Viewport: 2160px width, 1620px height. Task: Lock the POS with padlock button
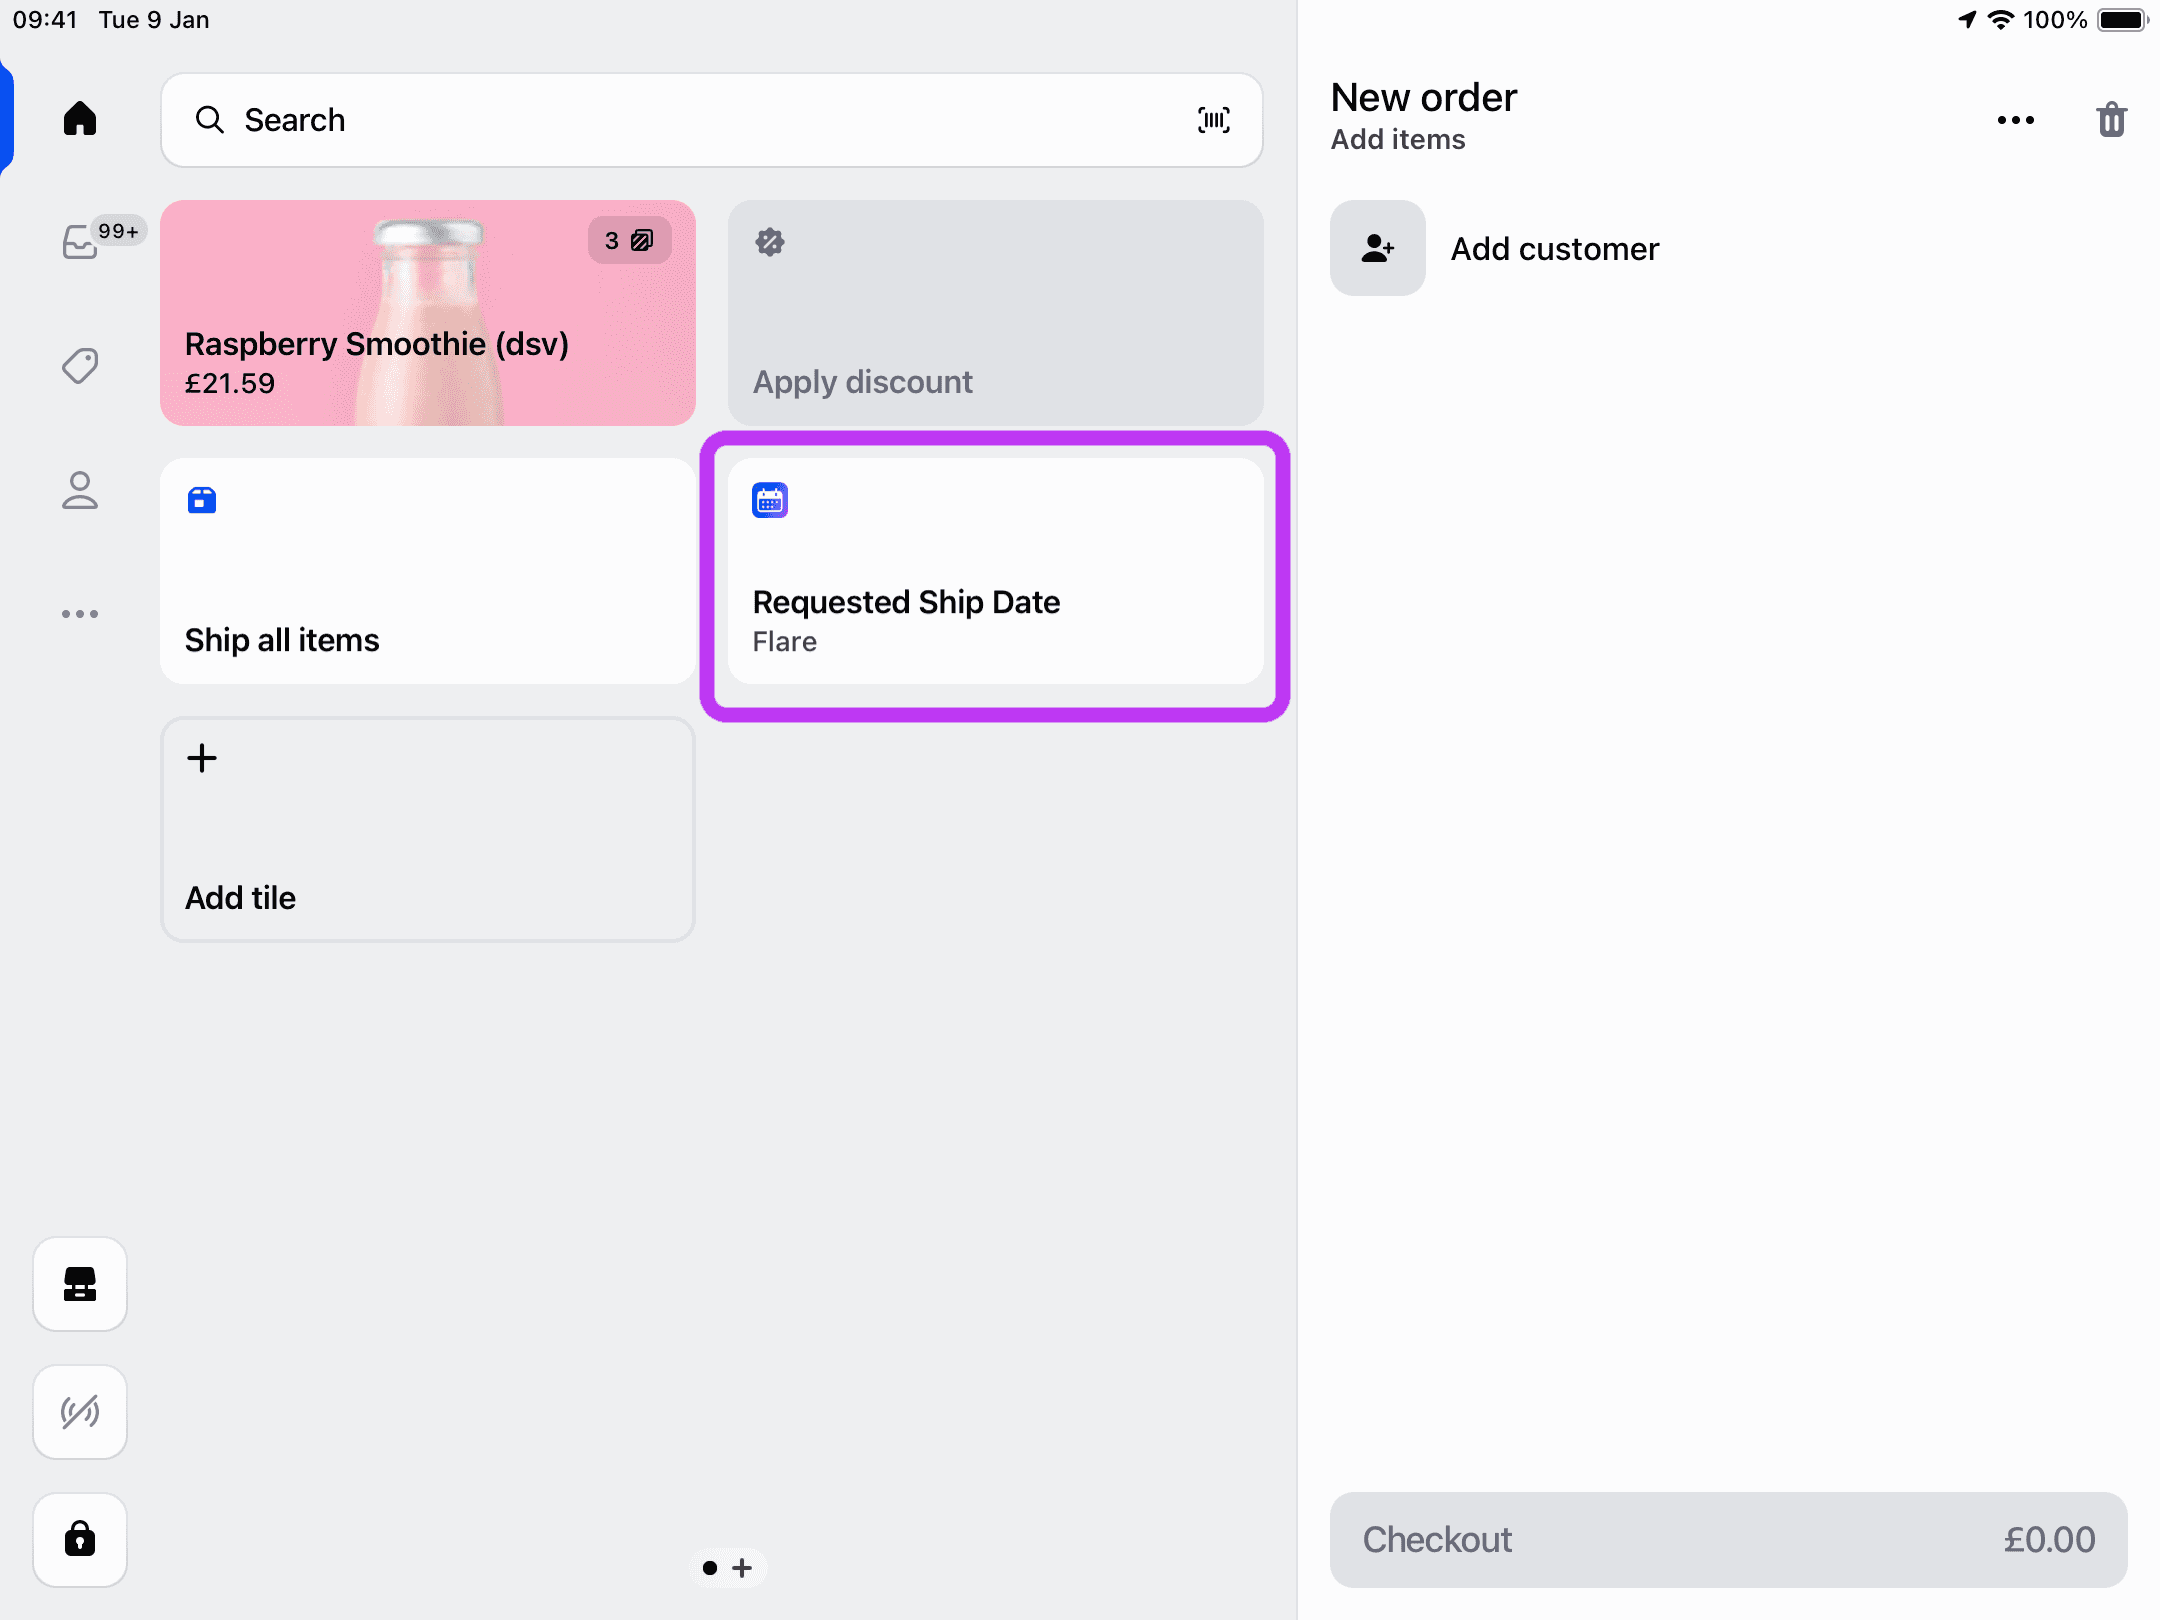(x=80, y=1539)
